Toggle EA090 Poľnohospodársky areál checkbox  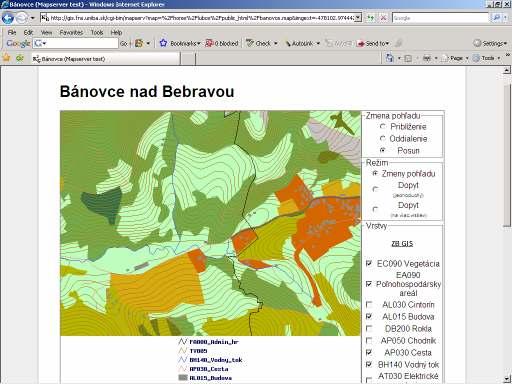(369, 284)
